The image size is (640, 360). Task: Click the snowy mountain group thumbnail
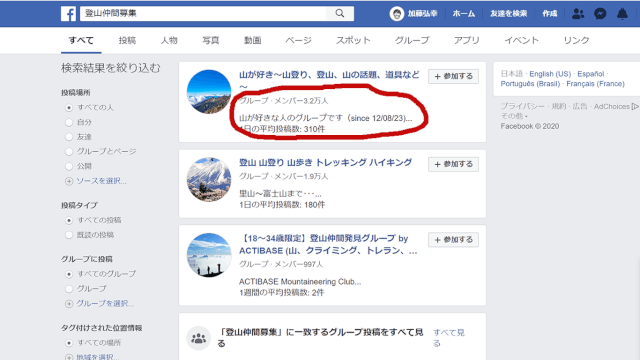[x=209, y=180]
